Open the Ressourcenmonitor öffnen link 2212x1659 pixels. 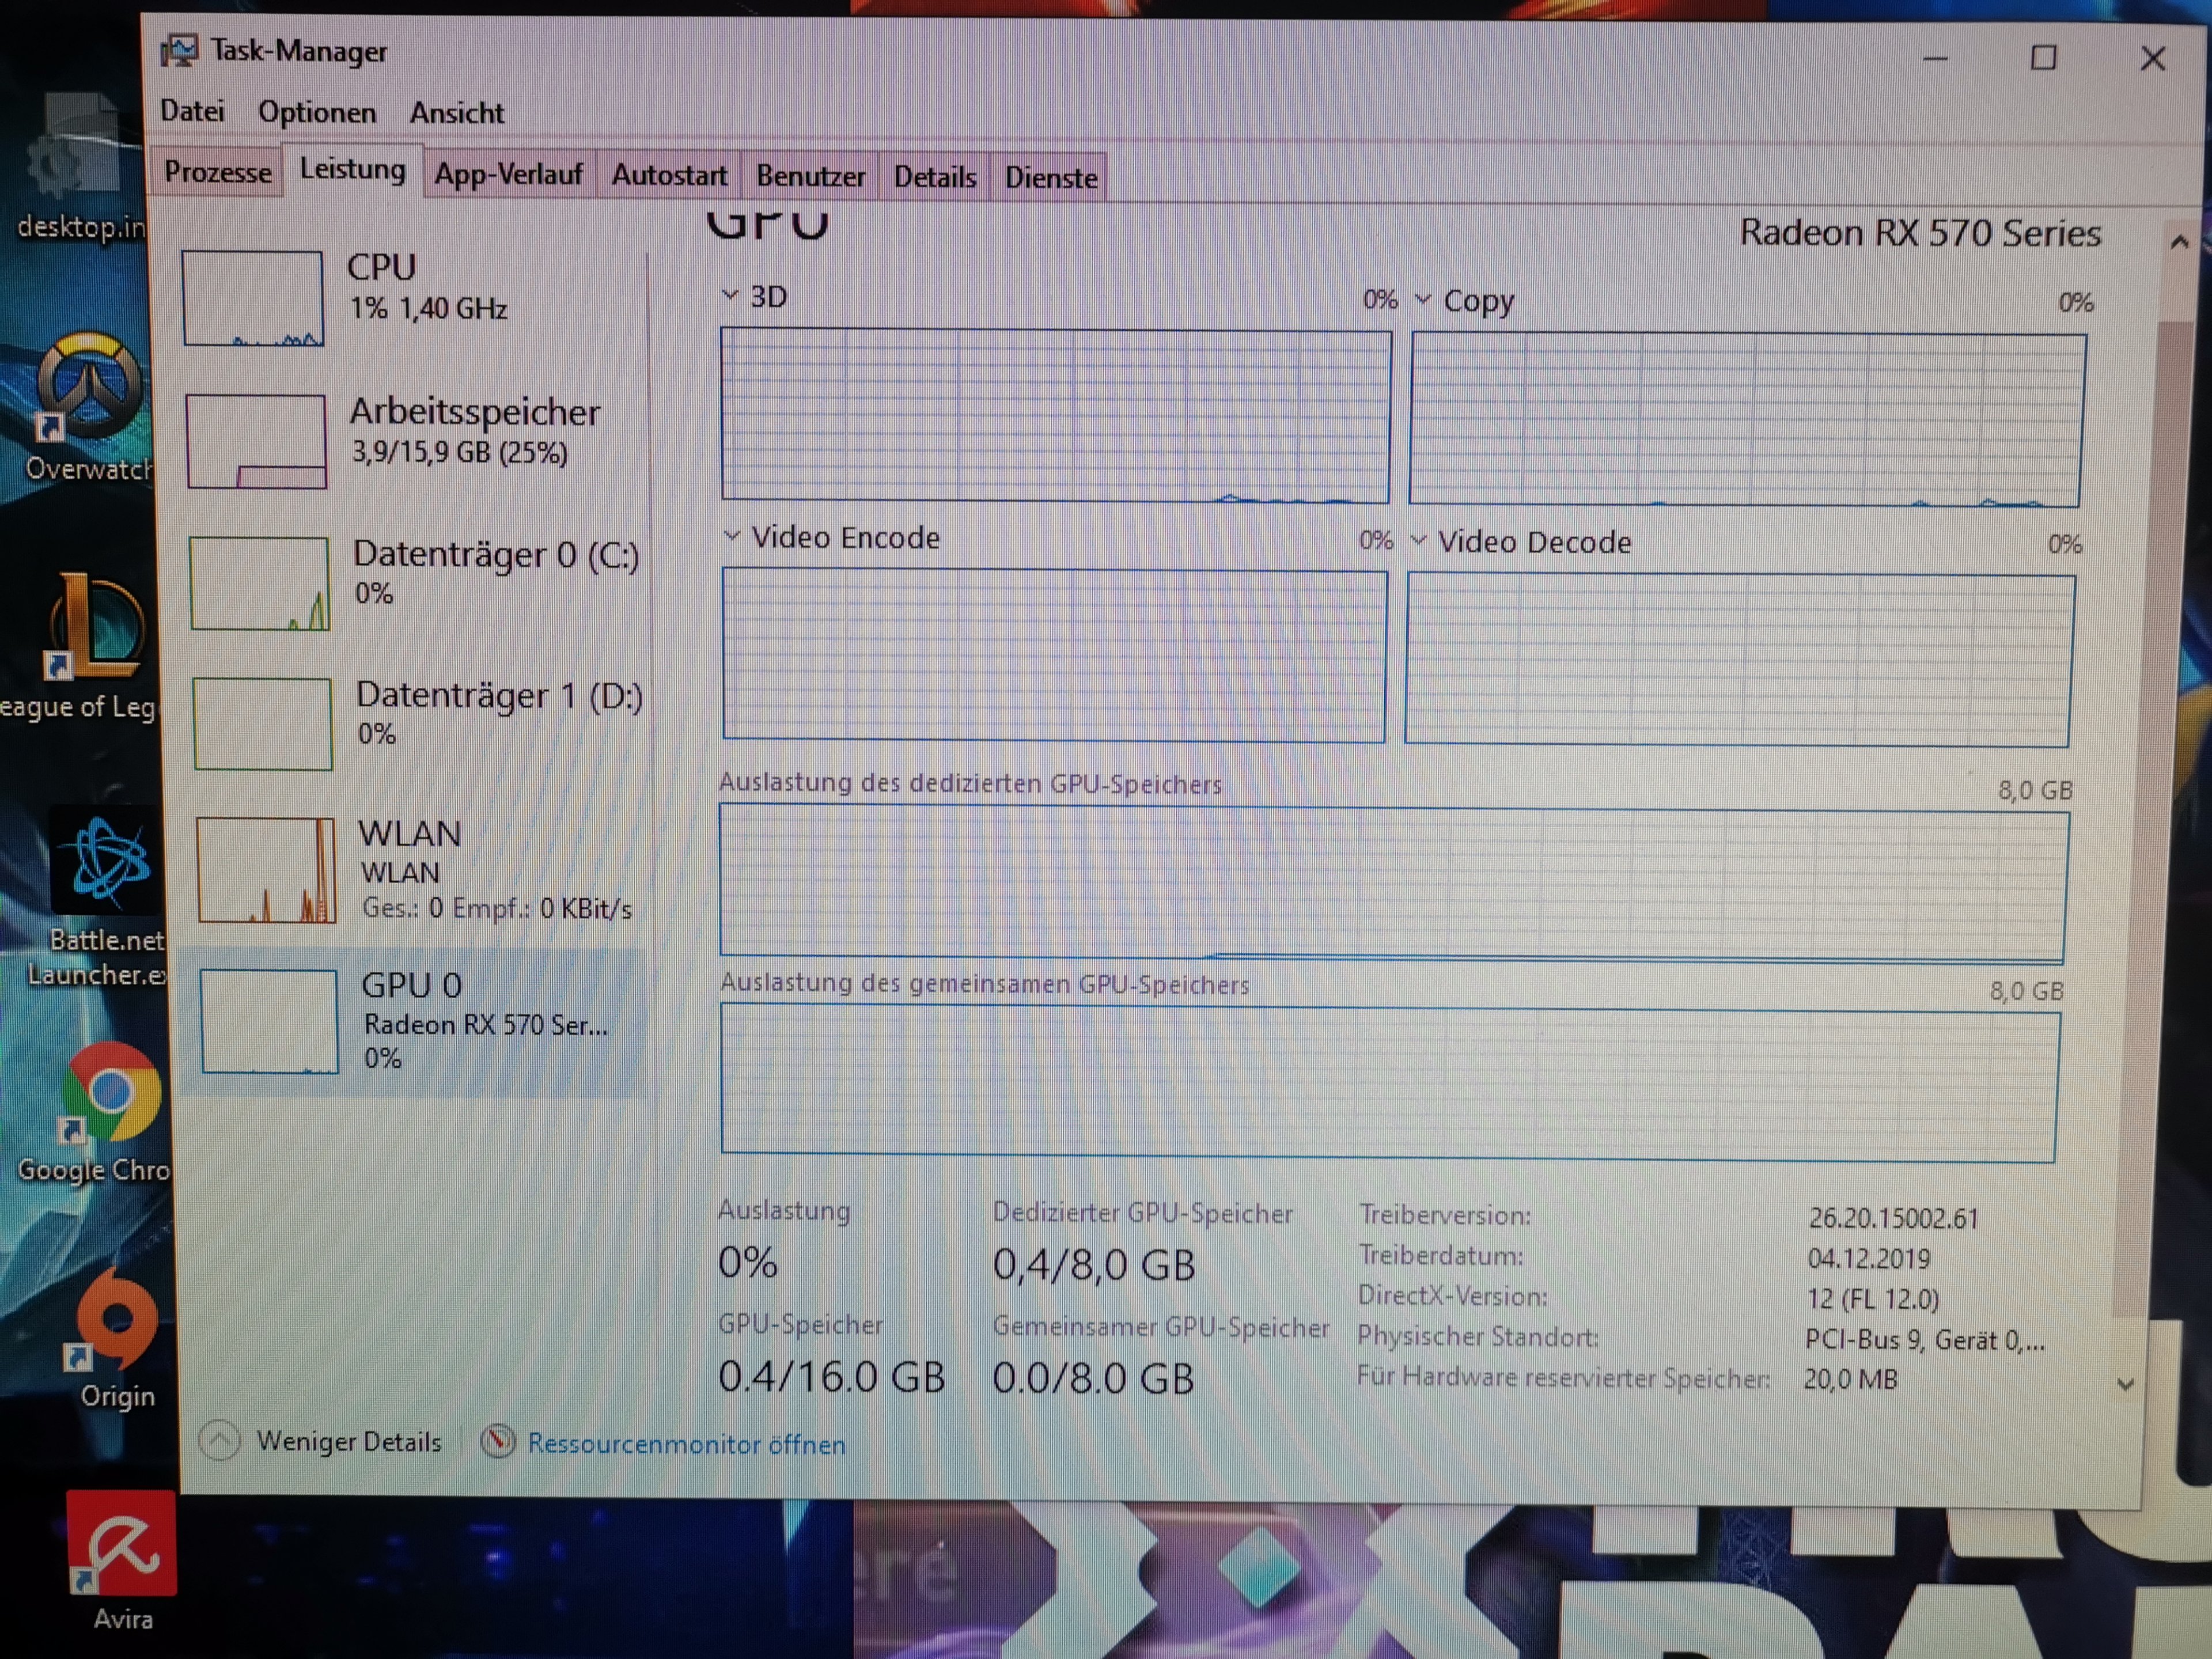[686, 1444]
